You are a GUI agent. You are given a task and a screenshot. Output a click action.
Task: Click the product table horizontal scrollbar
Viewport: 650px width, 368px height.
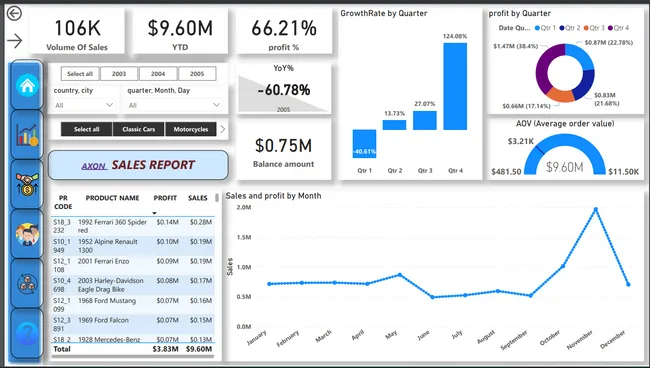(133, 356)
